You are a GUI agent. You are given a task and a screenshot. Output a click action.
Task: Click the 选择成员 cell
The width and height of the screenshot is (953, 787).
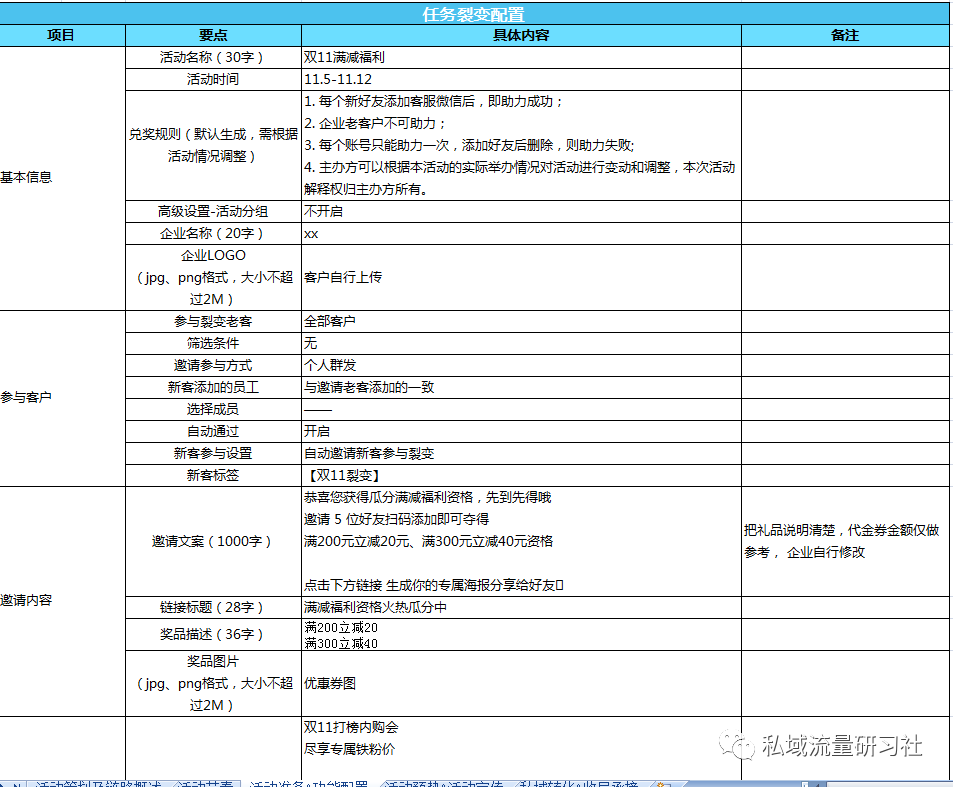coord(213,410)
